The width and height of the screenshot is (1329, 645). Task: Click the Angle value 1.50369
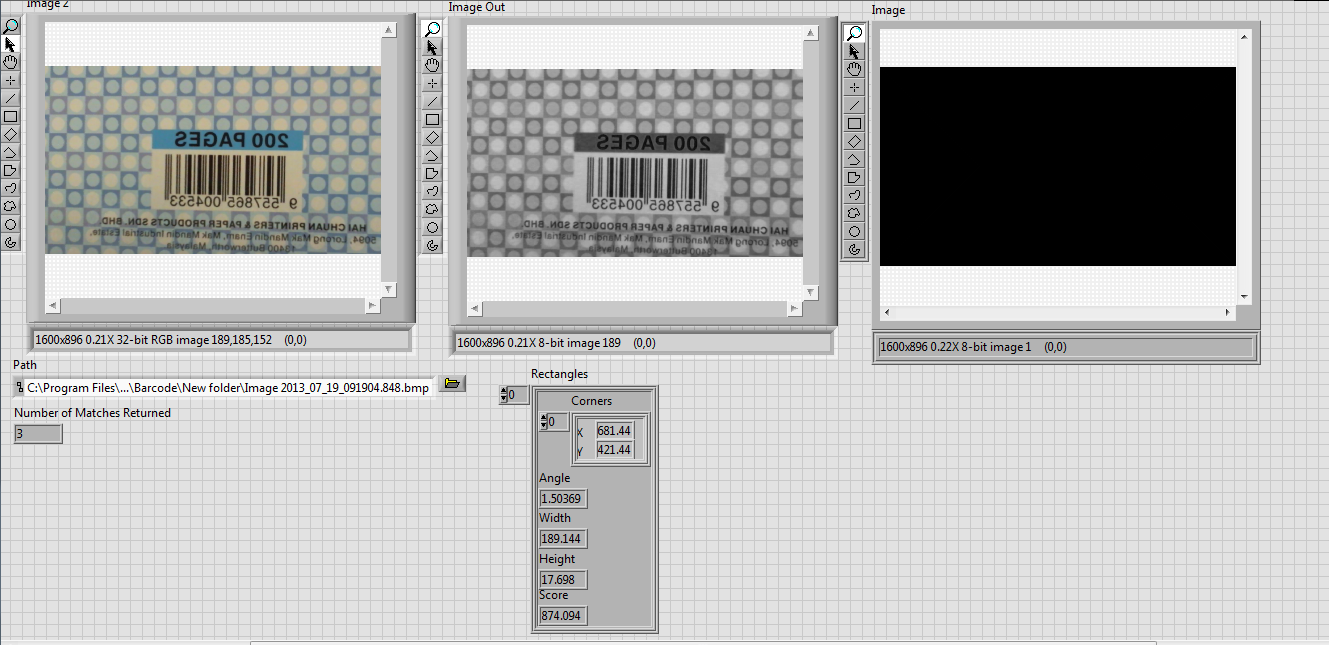pyautogui.click(x=563, y=499)
